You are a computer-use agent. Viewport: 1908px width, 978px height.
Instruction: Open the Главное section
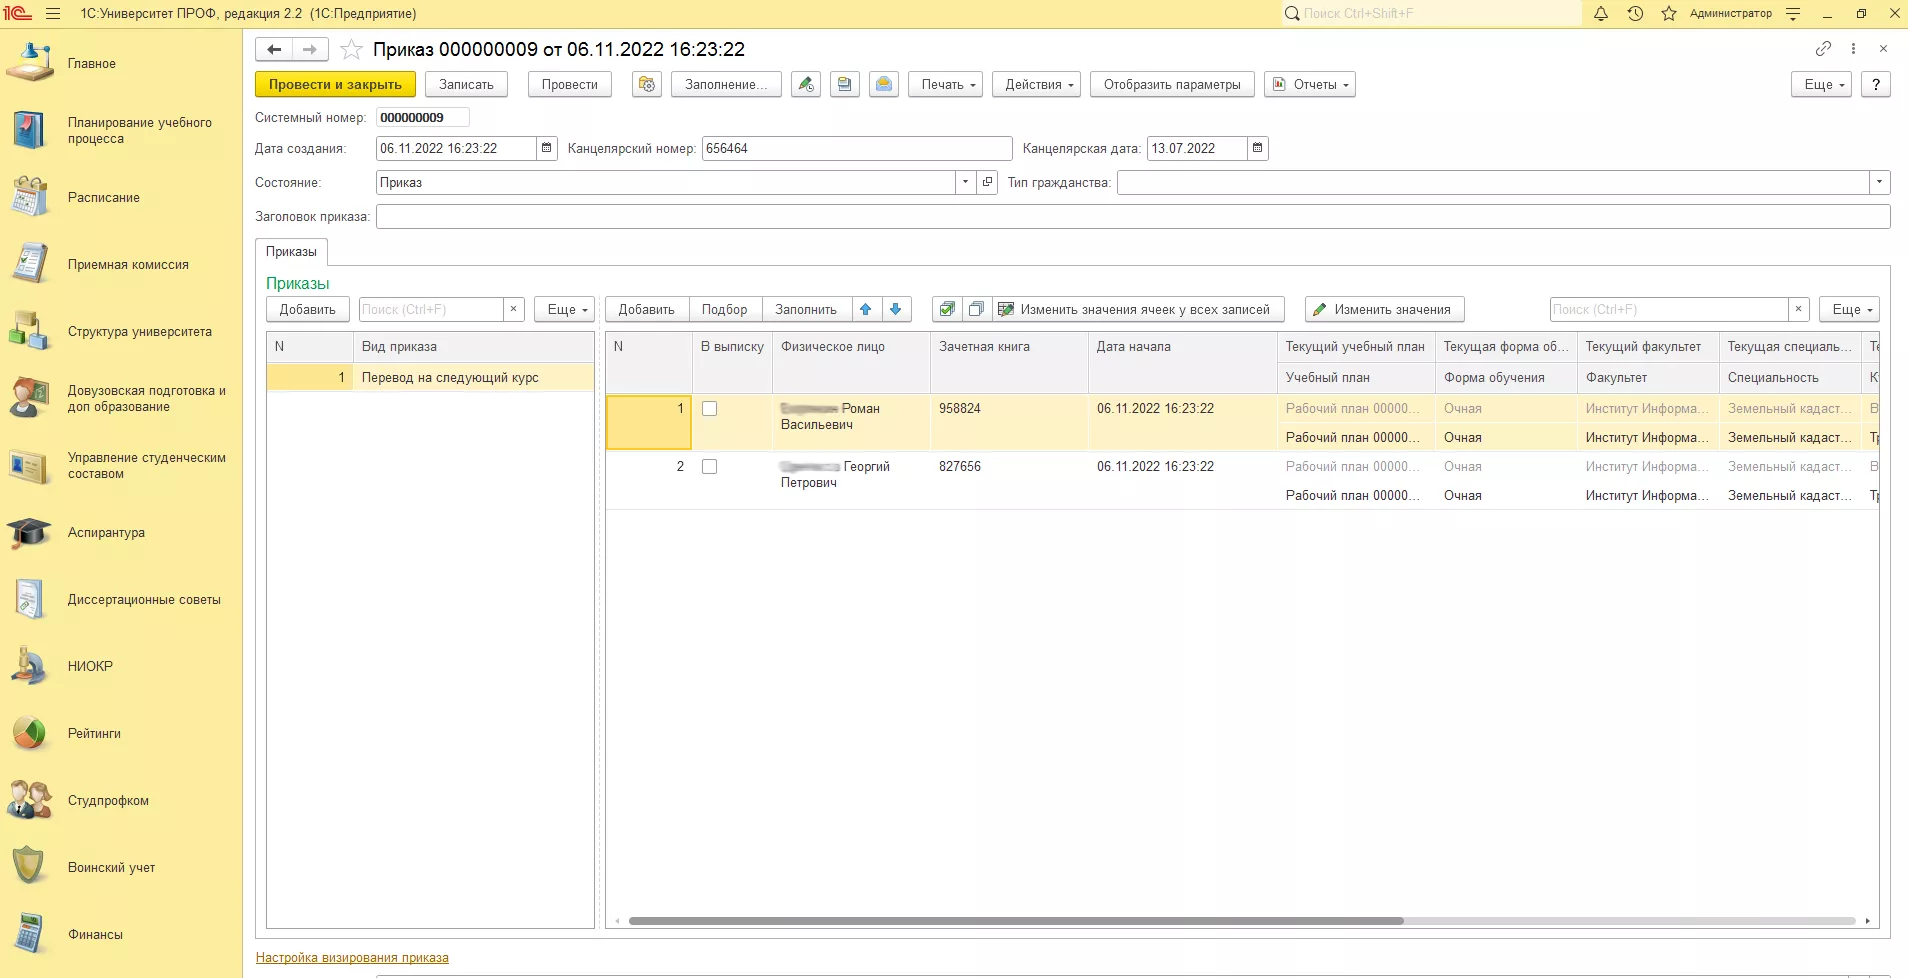click(92, 63)
